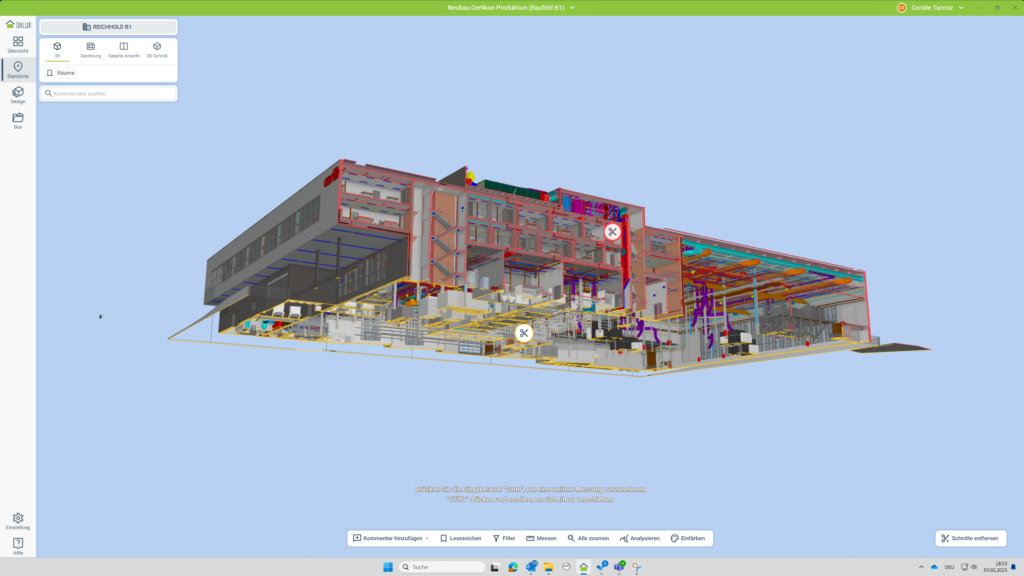The width and height of the screenshot is (1024, 576).
Task: Click the lower scissors section marker on model
Action: tap(523, 333)
